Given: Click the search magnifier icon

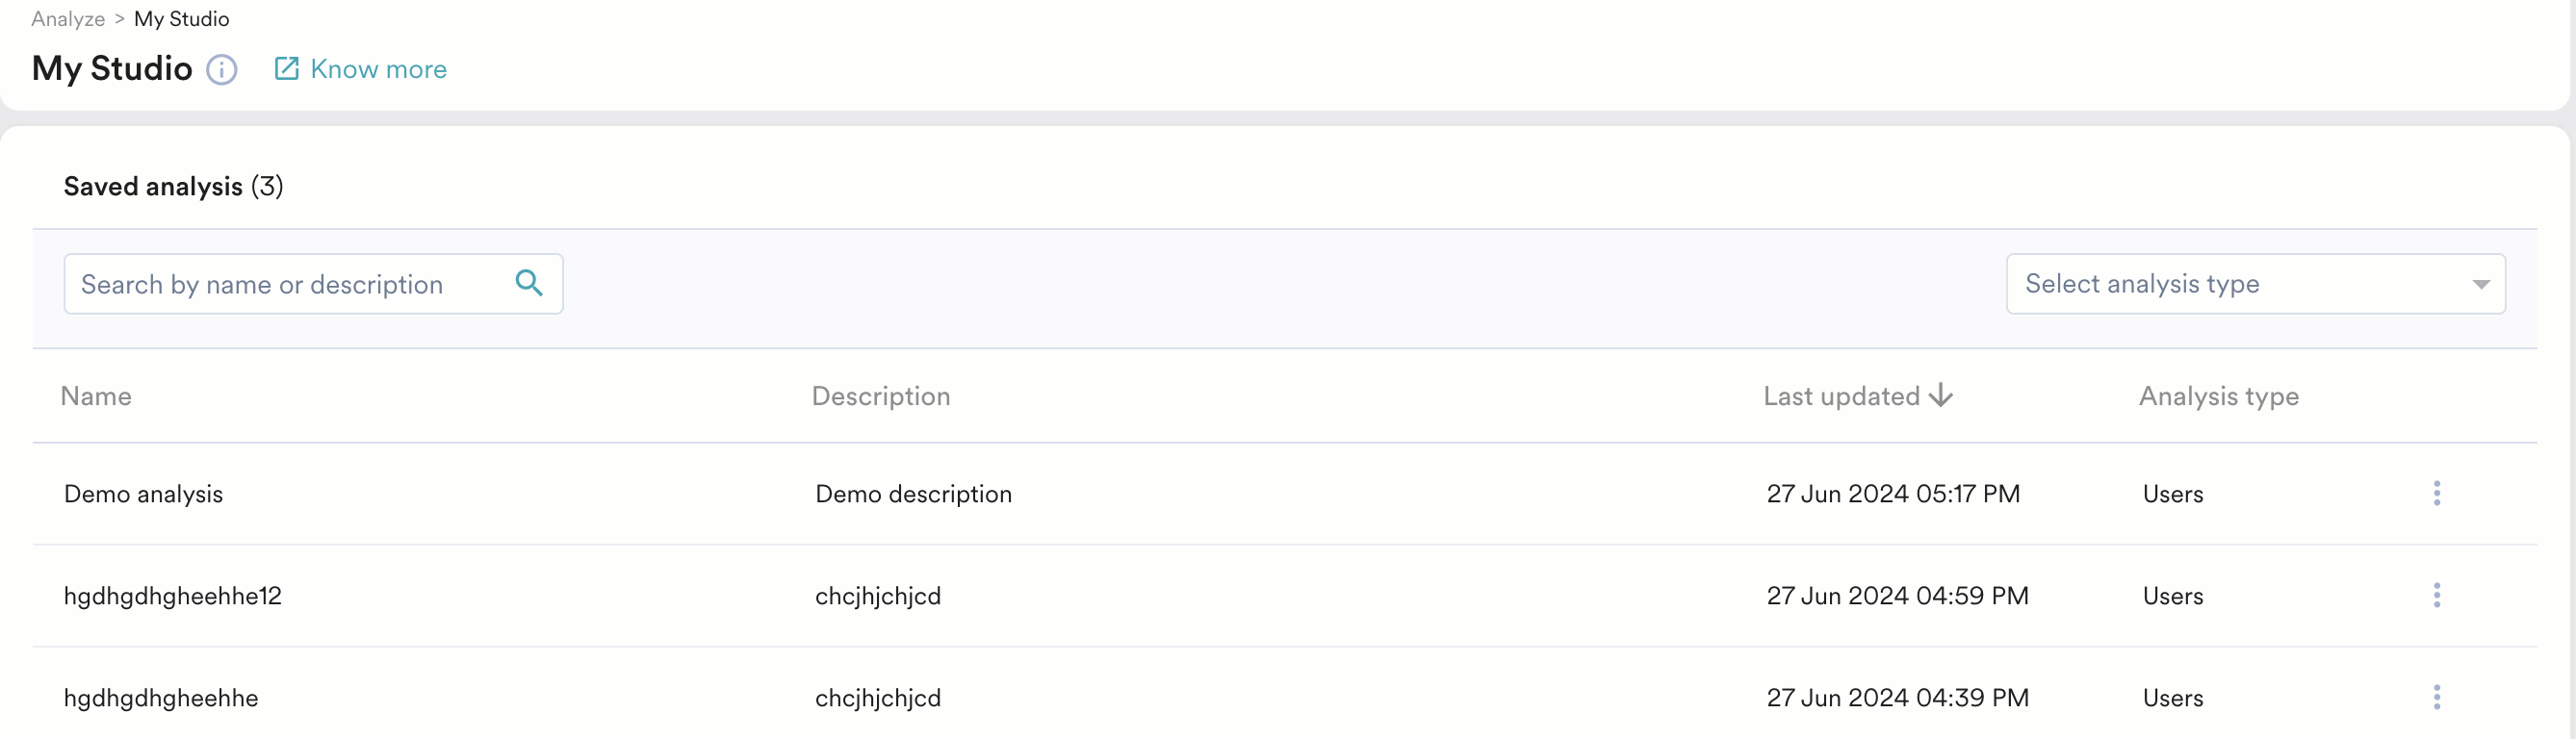Looking at the screenshot, I should click(529, 284).
